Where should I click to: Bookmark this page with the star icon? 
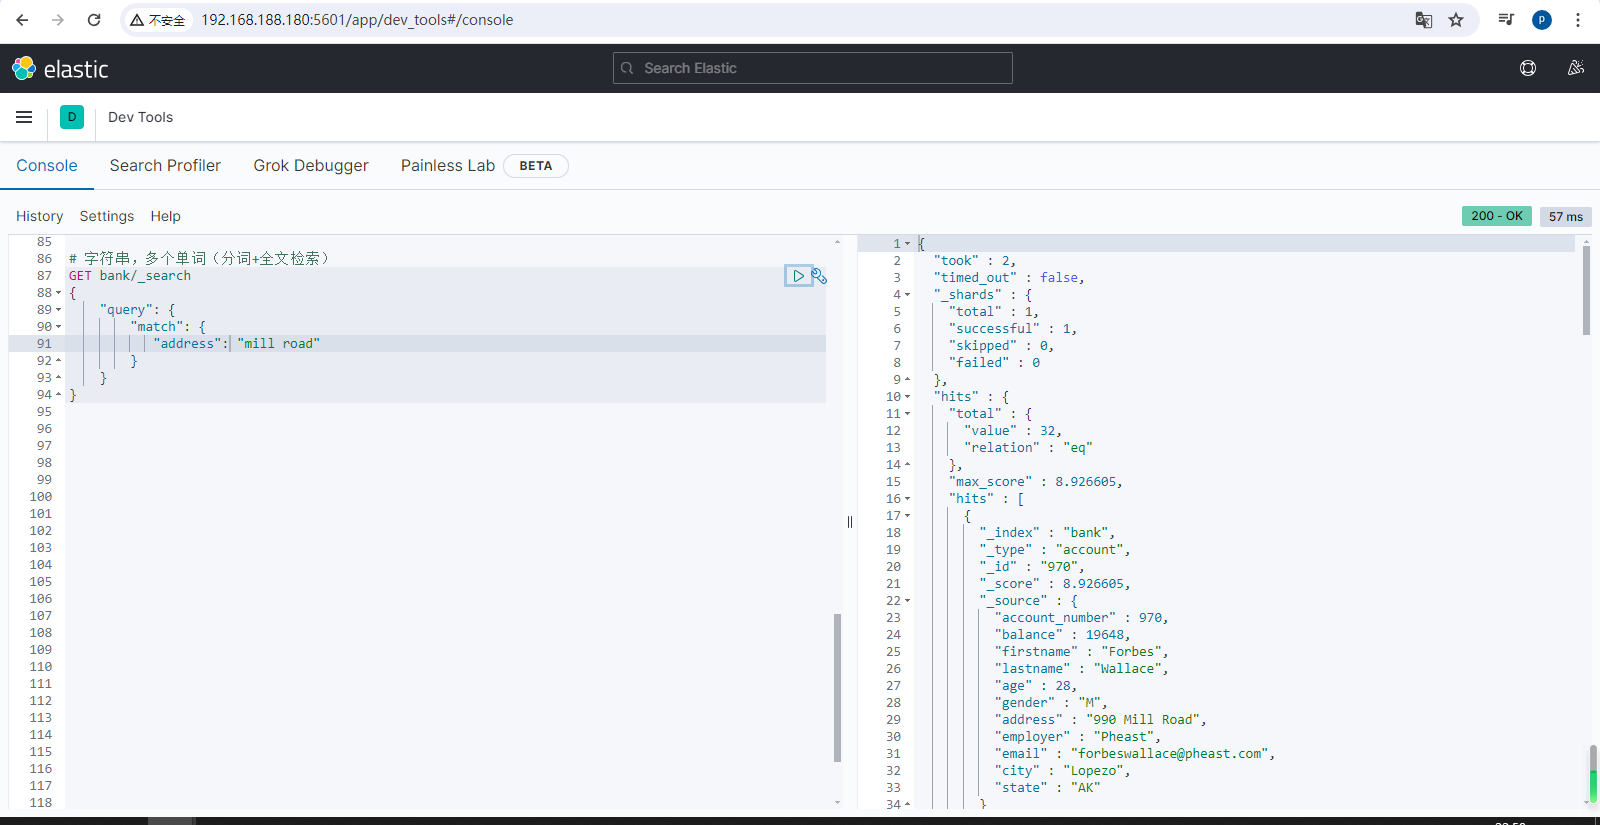(x=1456, y=20)
